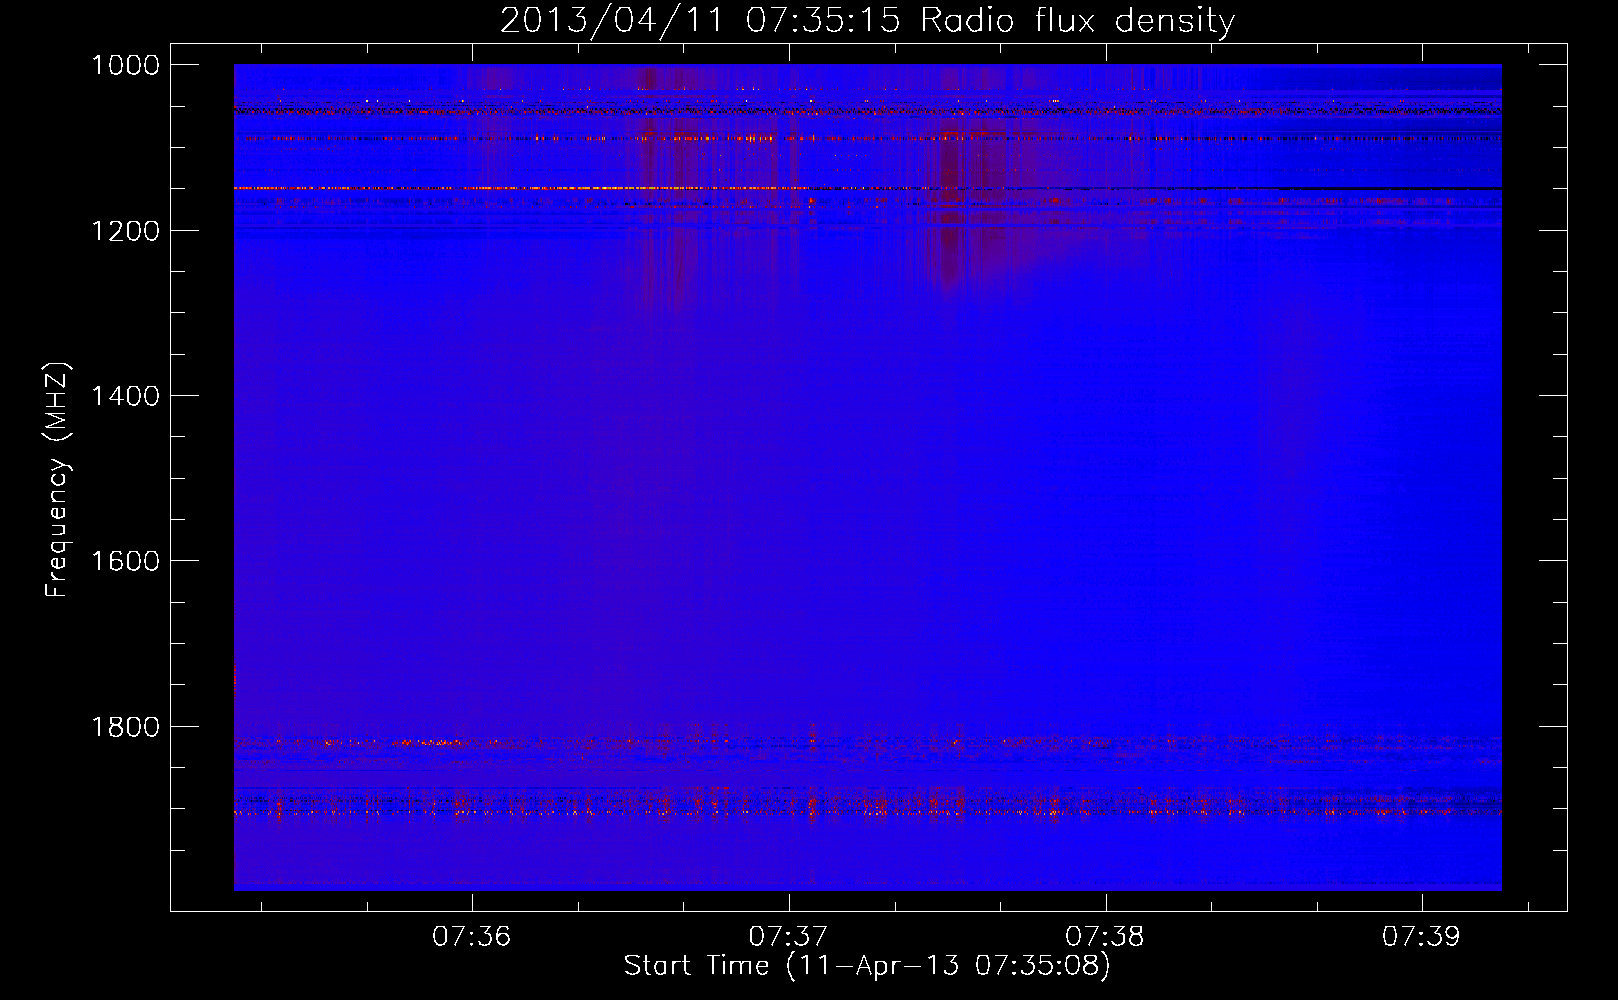The width and height of the screenshot is (1618, 1000).
Task: Click the 07:39 time tick label
Action: point(1421,936)
